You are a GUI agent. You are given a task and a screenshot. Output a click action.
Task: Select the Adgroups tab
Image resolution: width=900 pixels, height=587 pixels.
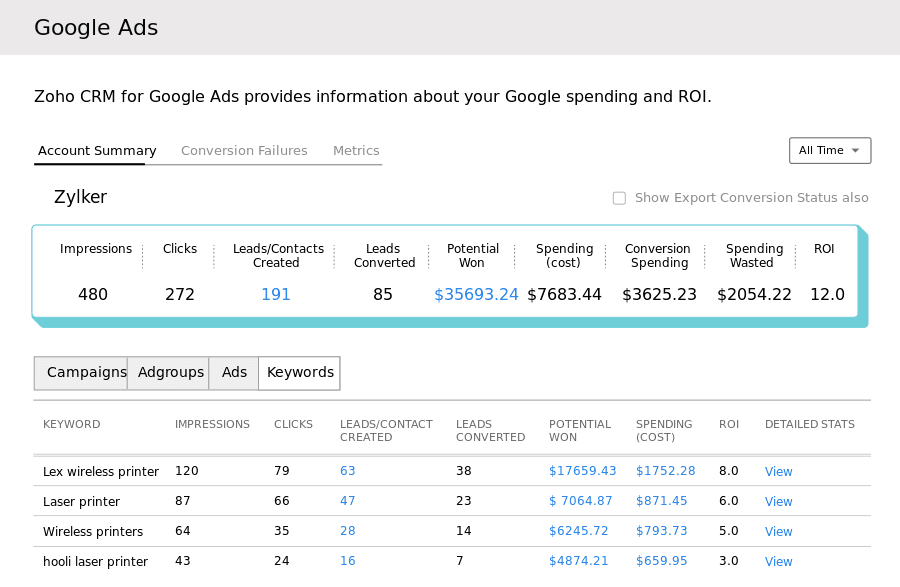pos(170,373)
